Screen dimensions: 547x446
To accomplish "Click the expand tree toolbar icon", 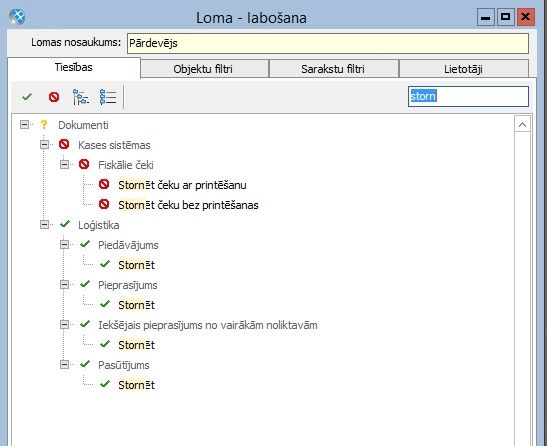I will tap(81, 97).
